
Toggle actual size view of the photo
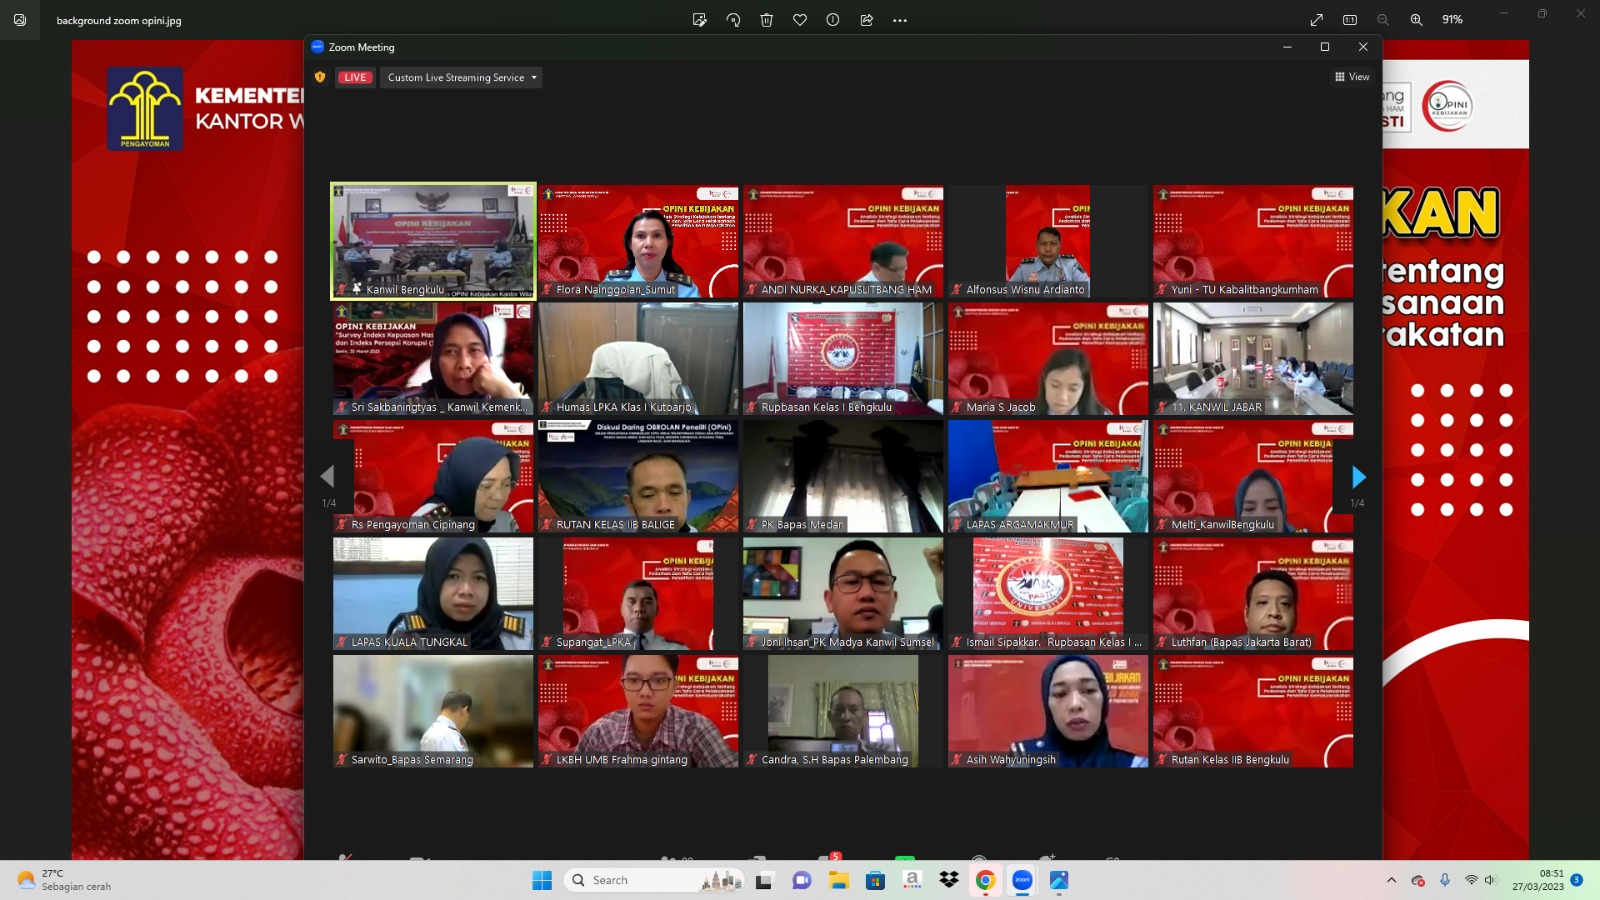tap(1350, 20)
